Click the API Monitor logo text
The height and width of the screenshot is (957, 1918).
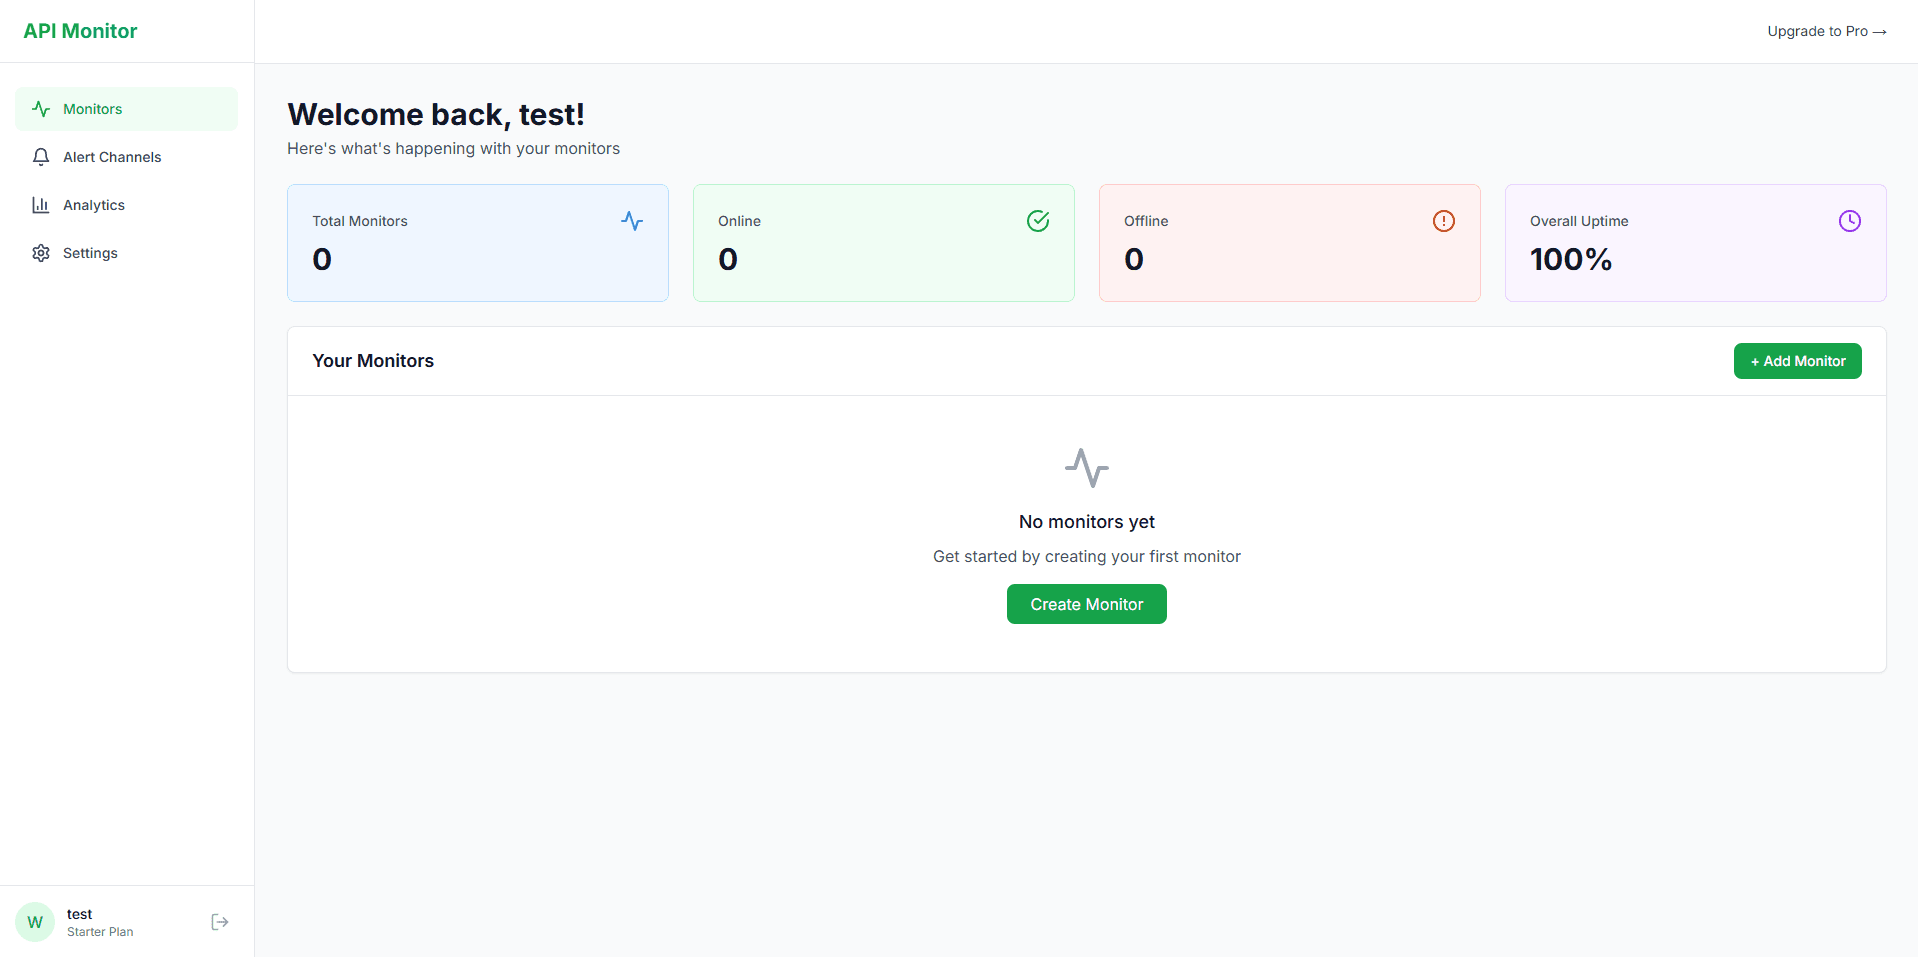point(79,30)
